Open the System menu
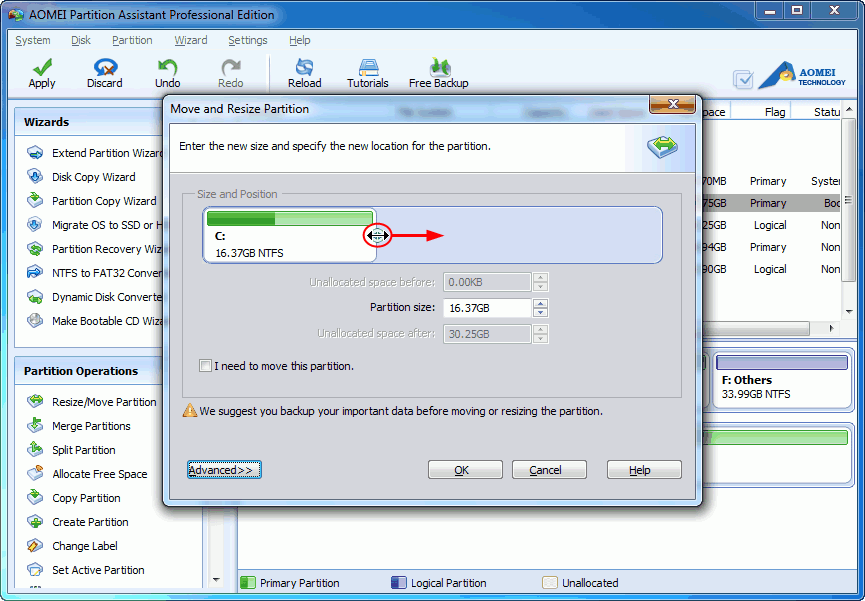The width and height of the screenshot is (865, 601). [x=33, y=40]
